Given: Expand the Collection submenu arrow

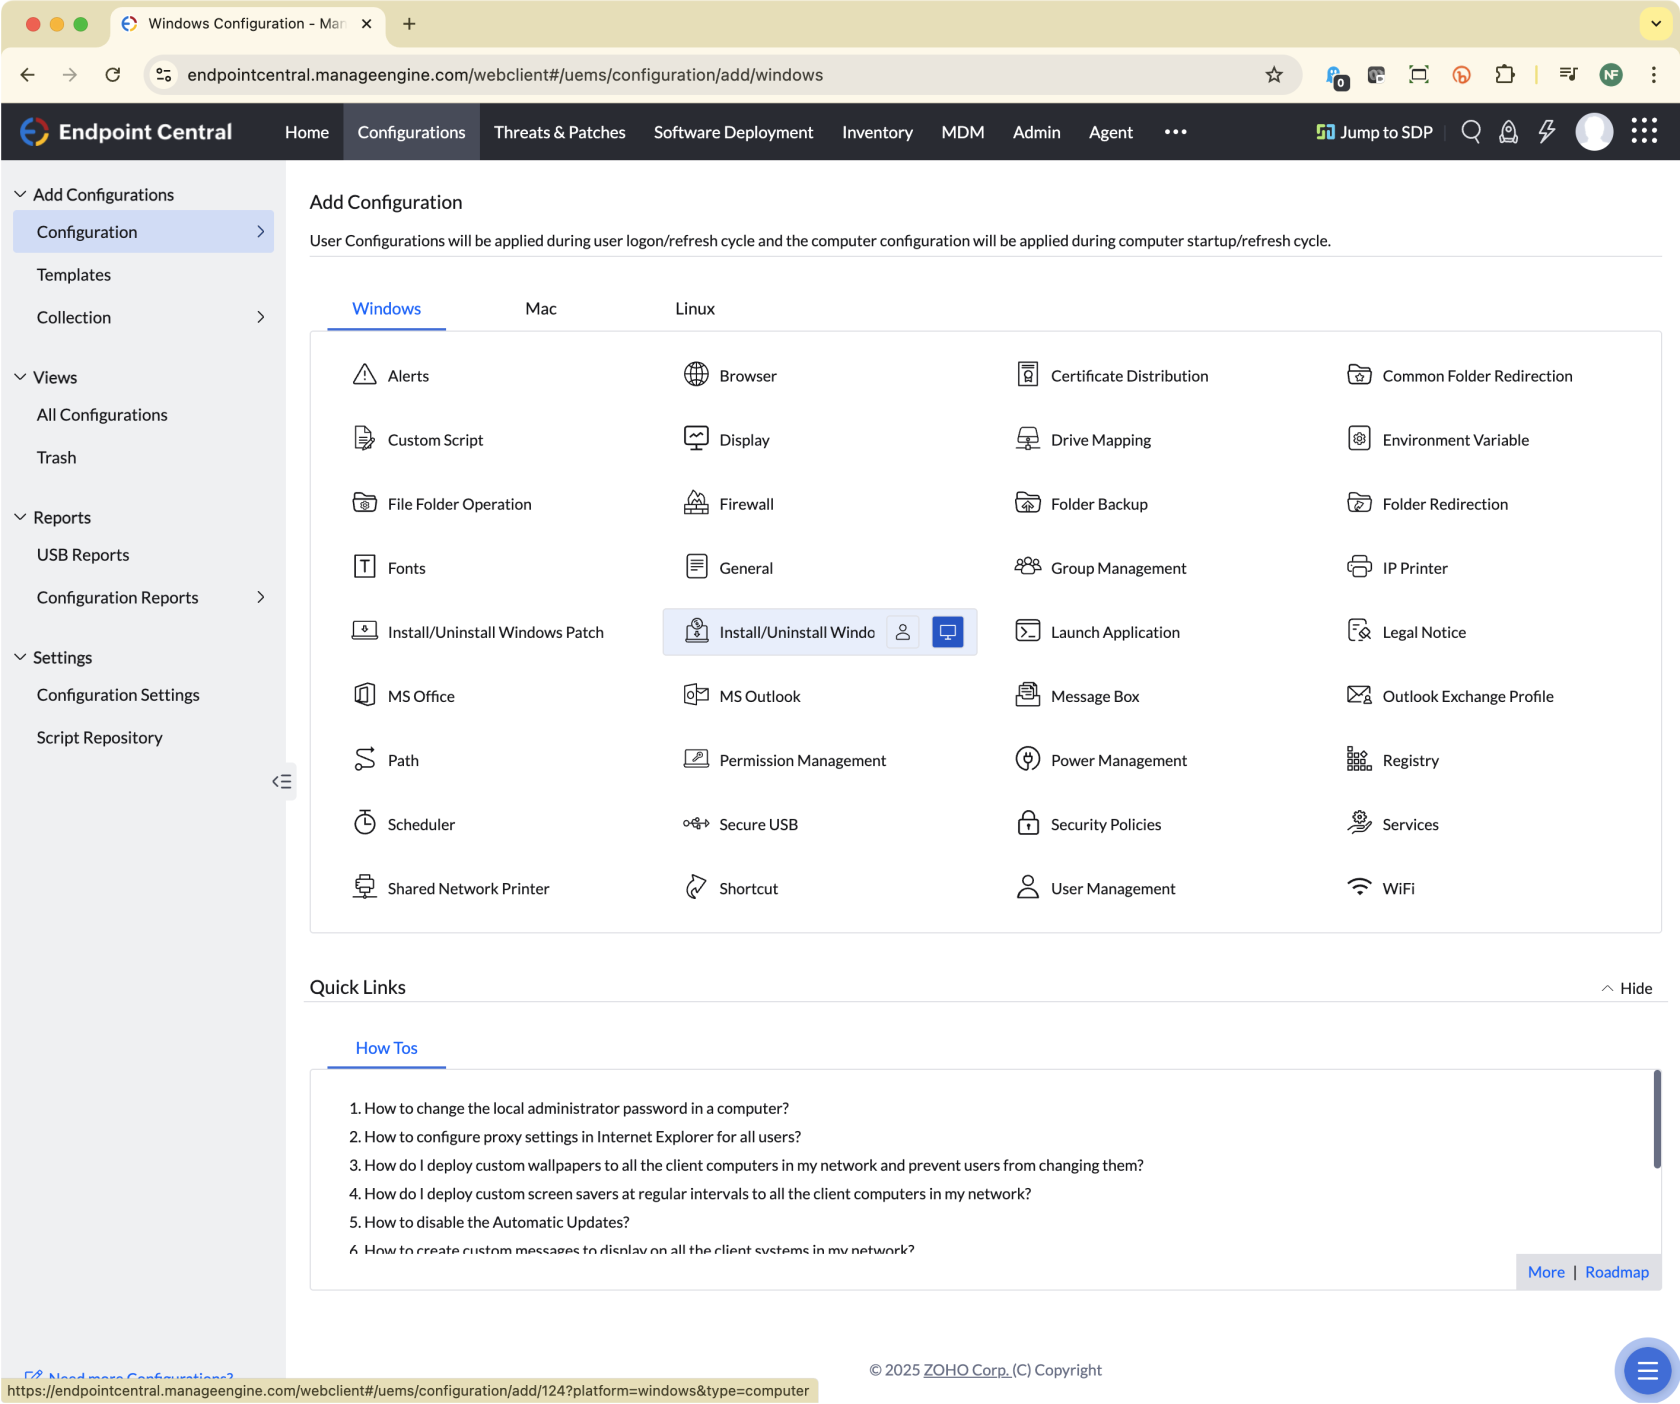Looking at the screenshot, I should tap(261, 317).
